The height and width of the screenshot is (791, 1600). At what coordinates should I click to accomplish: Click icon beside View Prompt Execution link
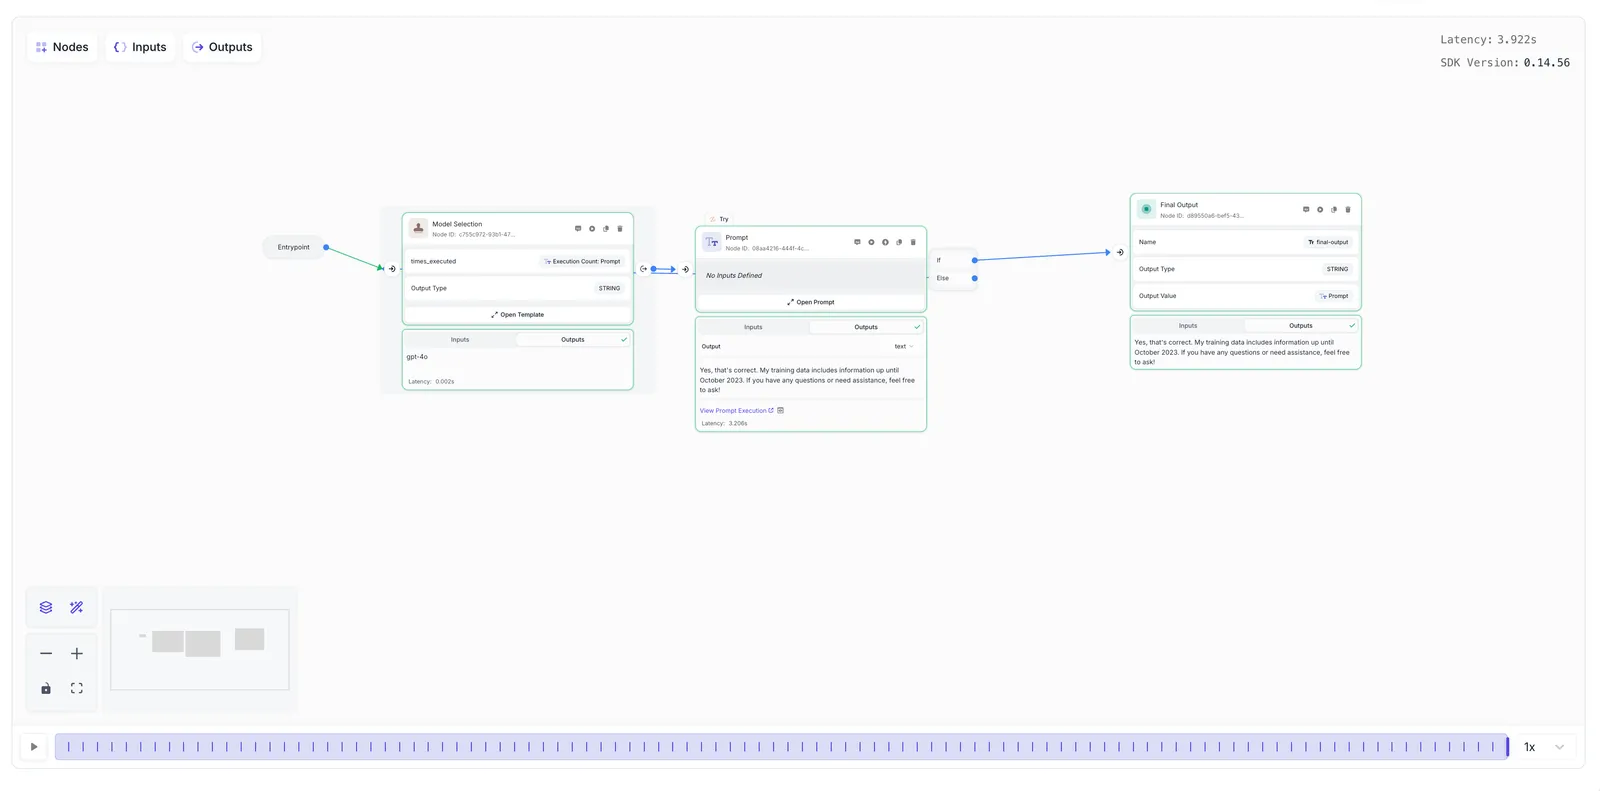click(781, 410)
